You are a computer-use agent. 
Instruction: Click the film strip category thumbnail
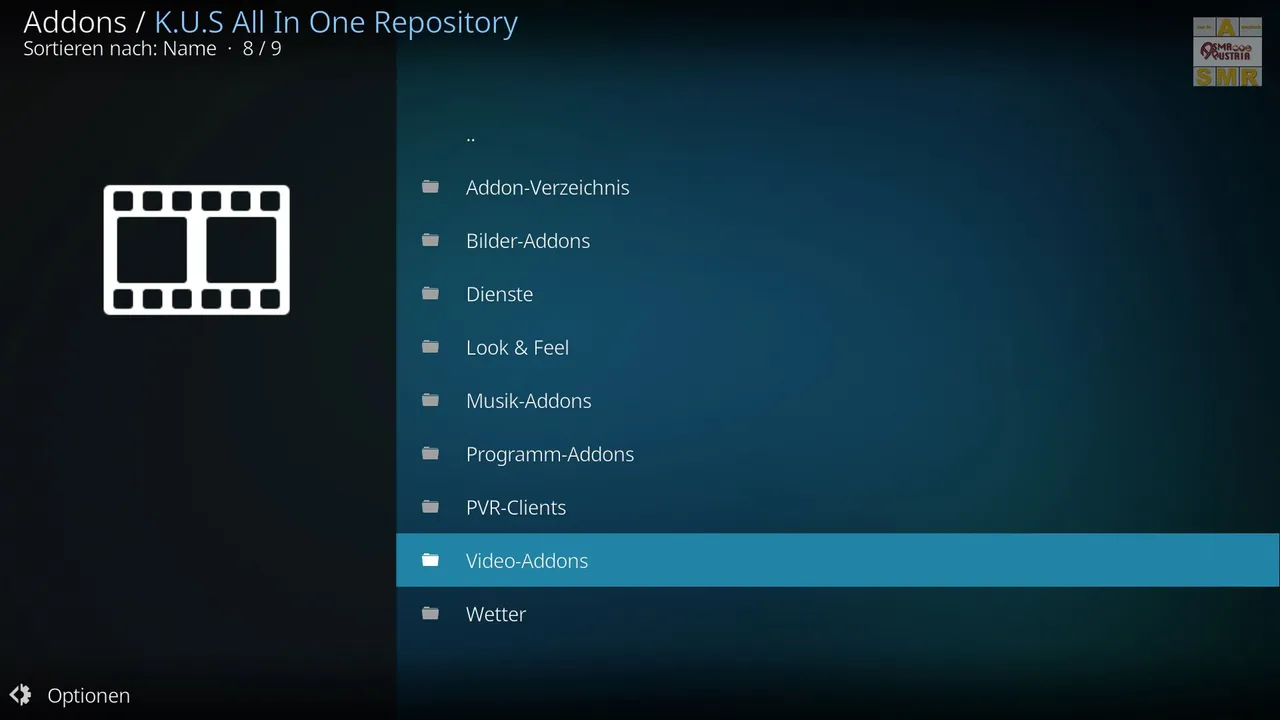196,250
